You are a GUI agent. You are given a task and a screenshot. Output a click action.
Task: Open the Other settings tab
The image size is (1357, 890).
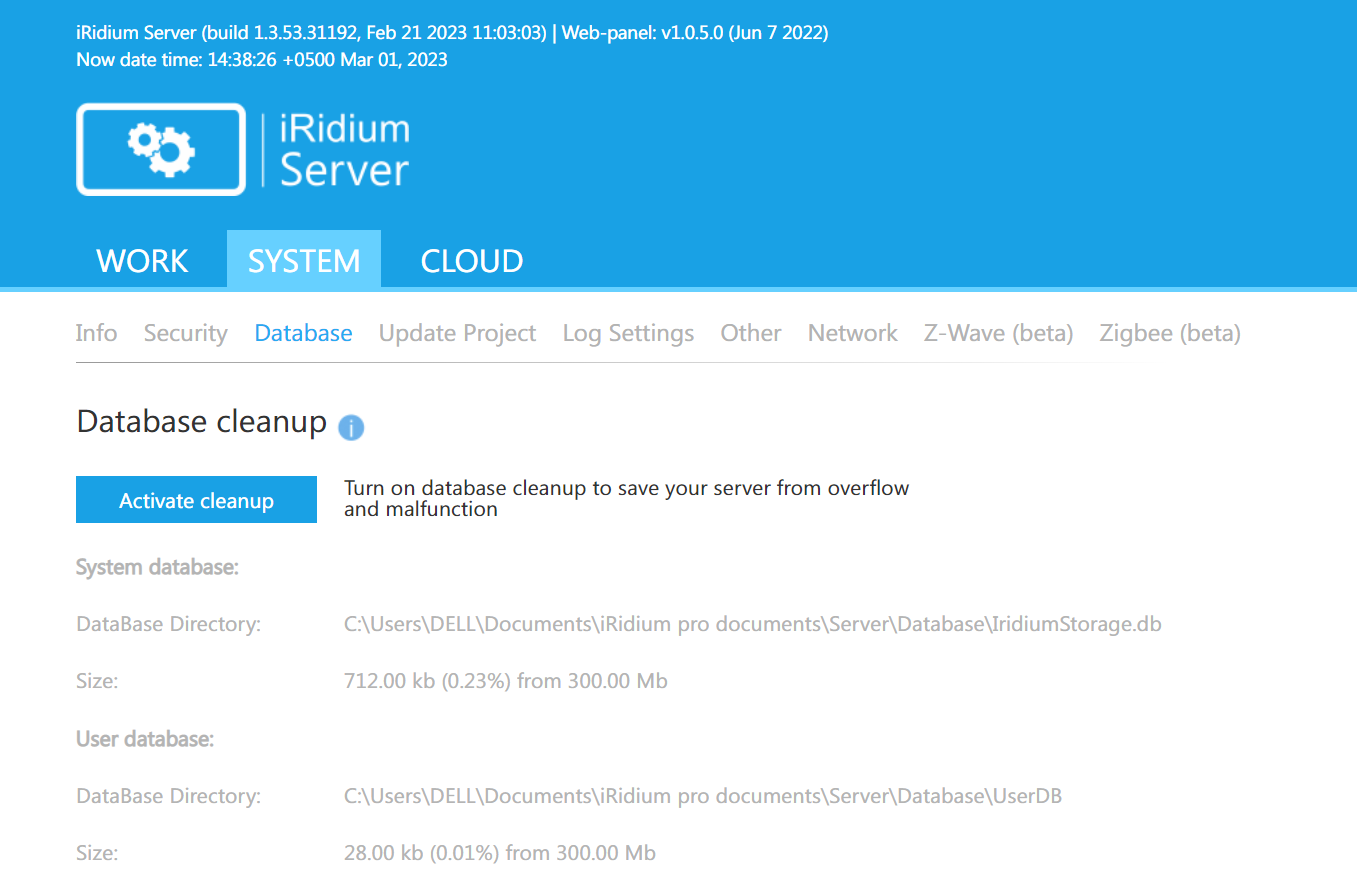[751, 333]
